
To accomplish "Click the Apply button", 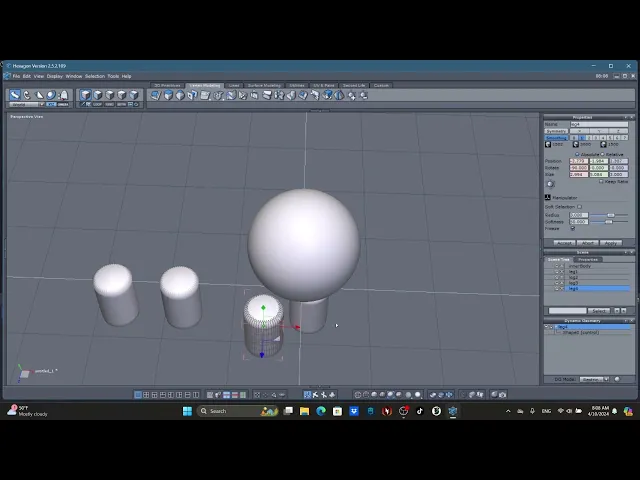I will coord(611,243).
